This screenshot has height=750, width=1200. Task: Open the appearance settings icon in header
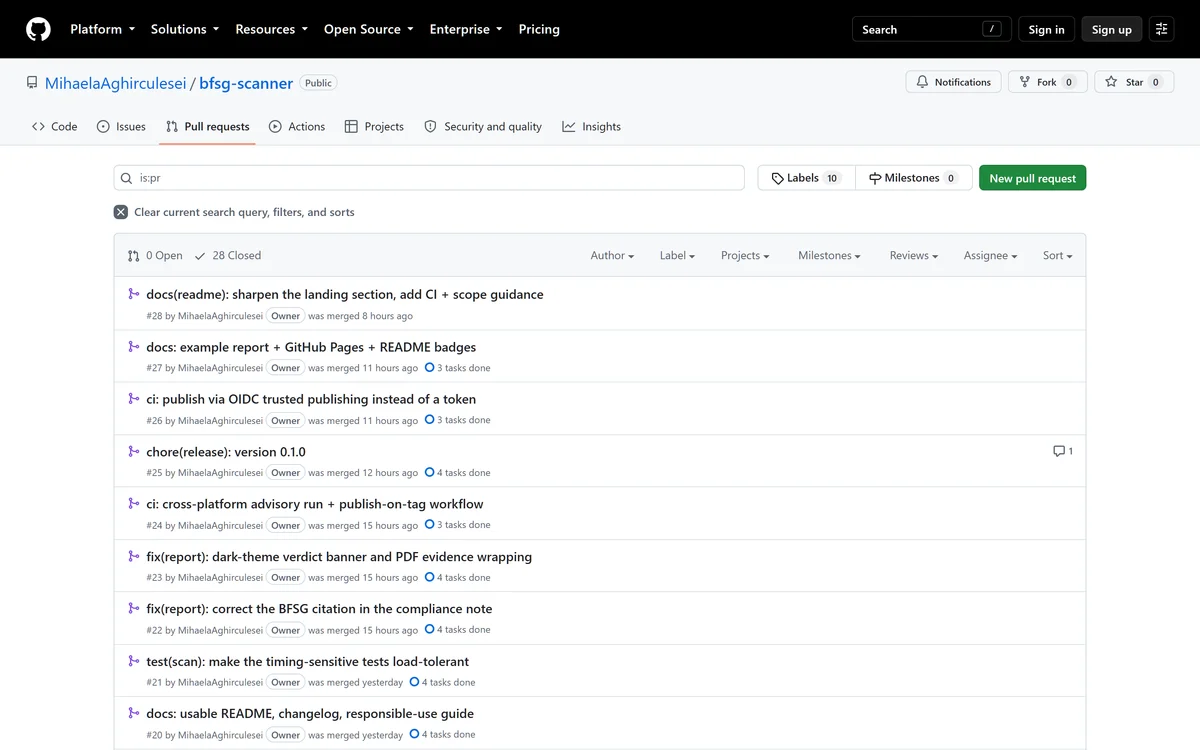point(1161,29)
